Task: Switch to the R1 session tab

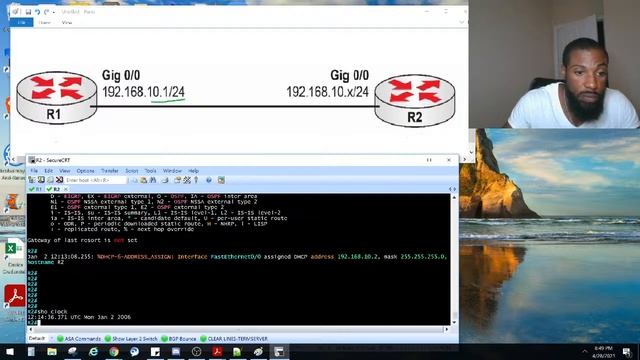Action: pyautogui.click(x=35, y=189)
